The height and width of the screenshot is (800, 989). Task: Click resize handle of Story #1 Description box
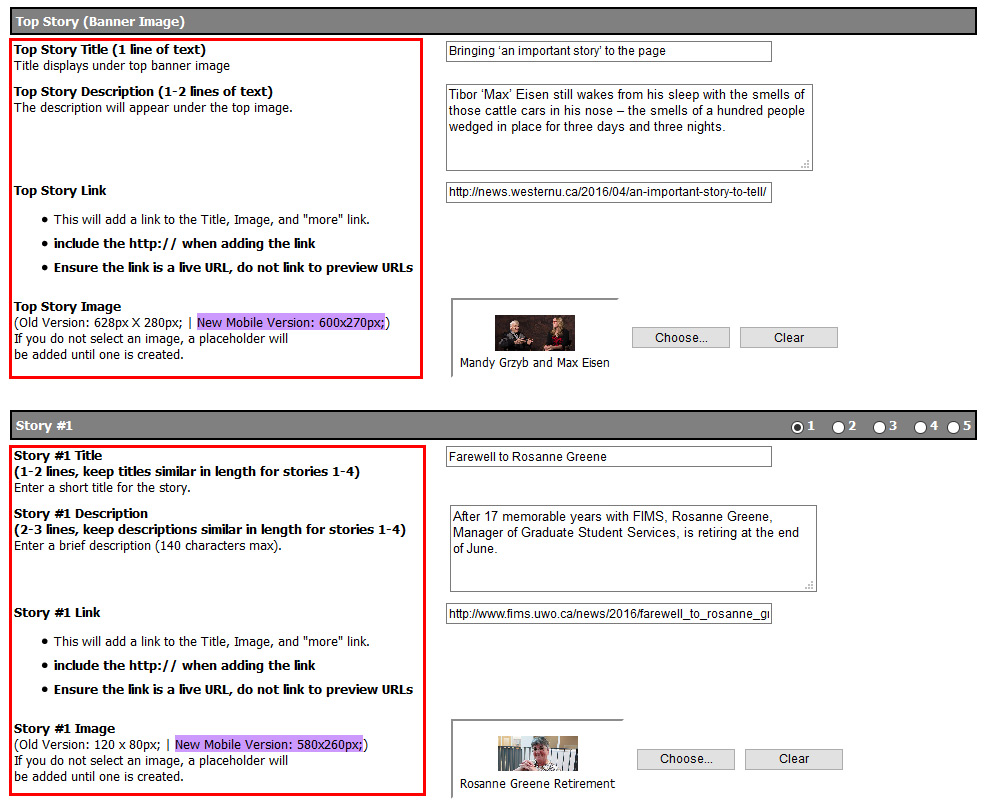pyautogui.click(x=810, y=585)
